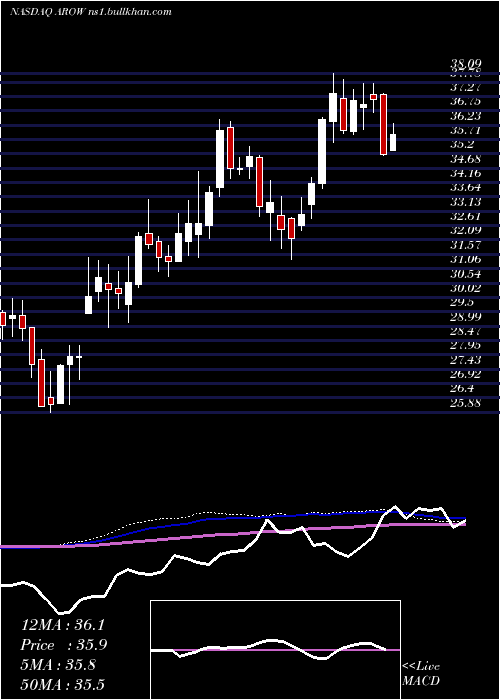Screen dimensions: 500x700
Task: Select the 26.4 price axis label
Action: click(462, 388)
